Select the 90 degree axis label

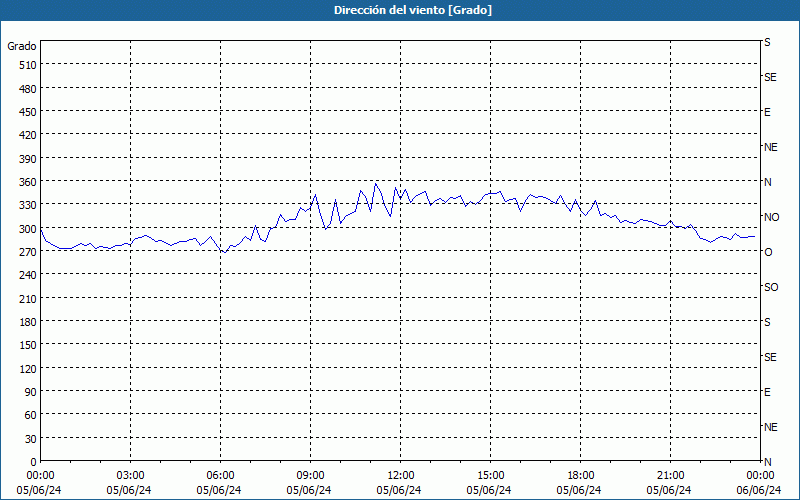[31, 392]
